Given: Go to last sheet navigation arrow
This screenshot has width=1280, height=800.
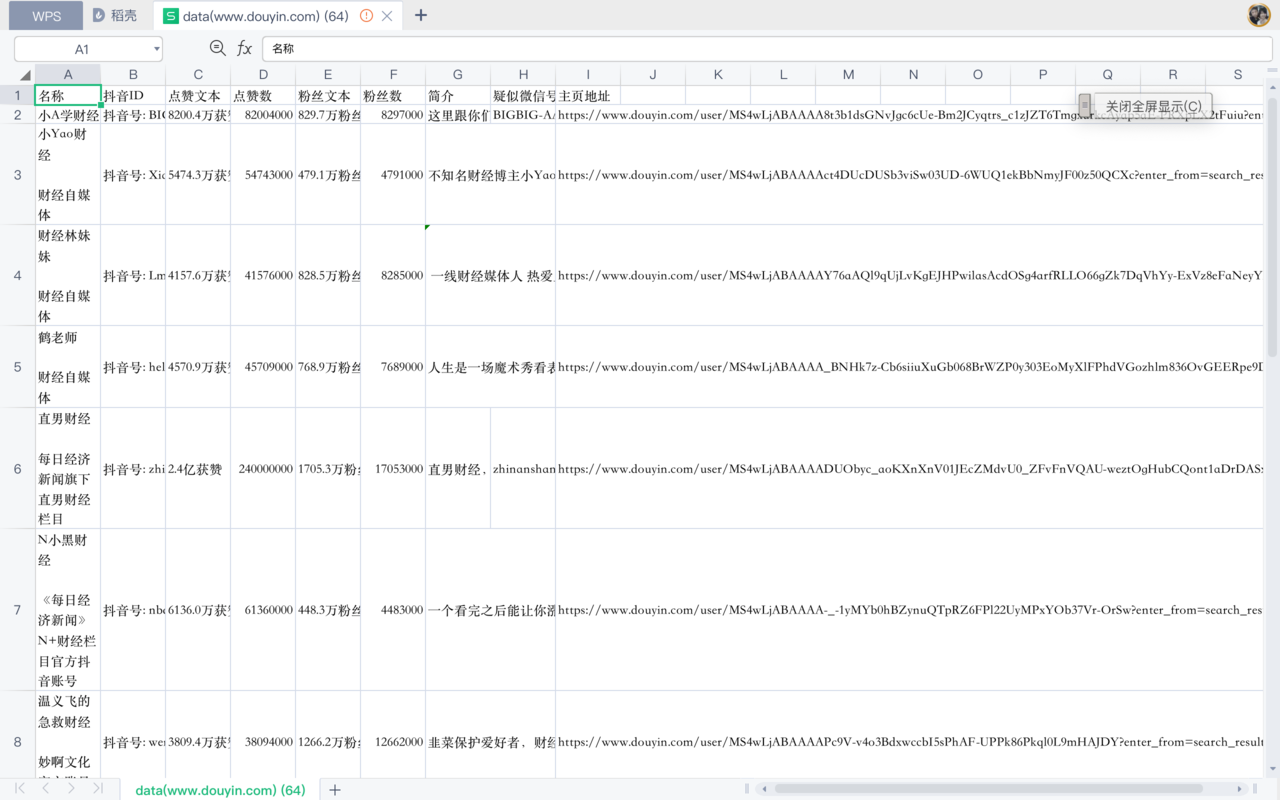Looking at the screenshot, I should (97, 789).
